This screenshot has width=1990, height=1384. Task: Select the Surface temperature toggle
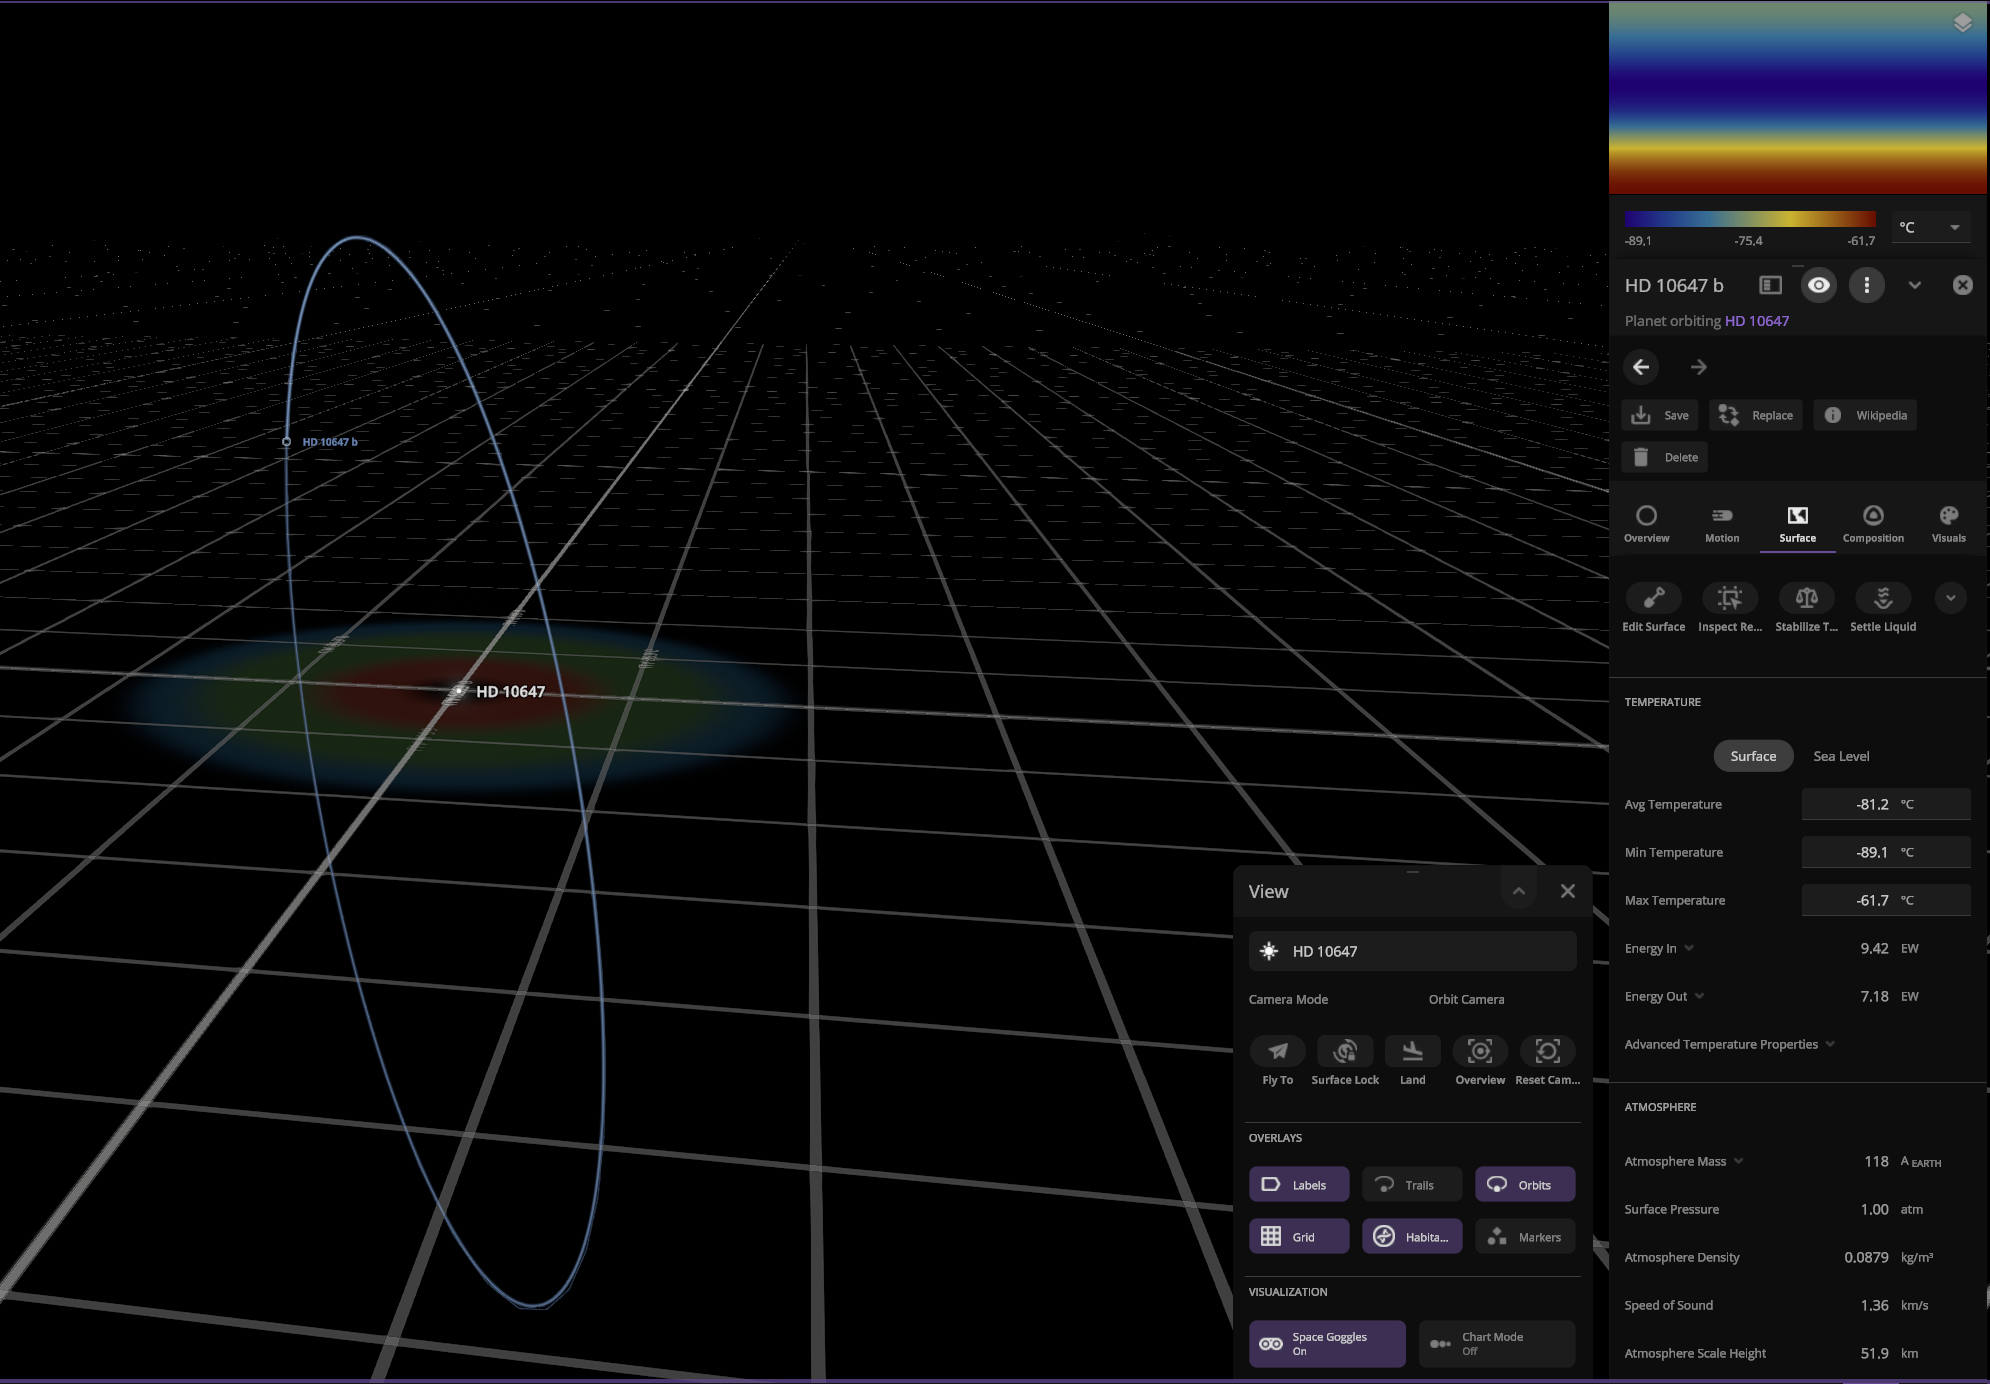(1753, 756)
